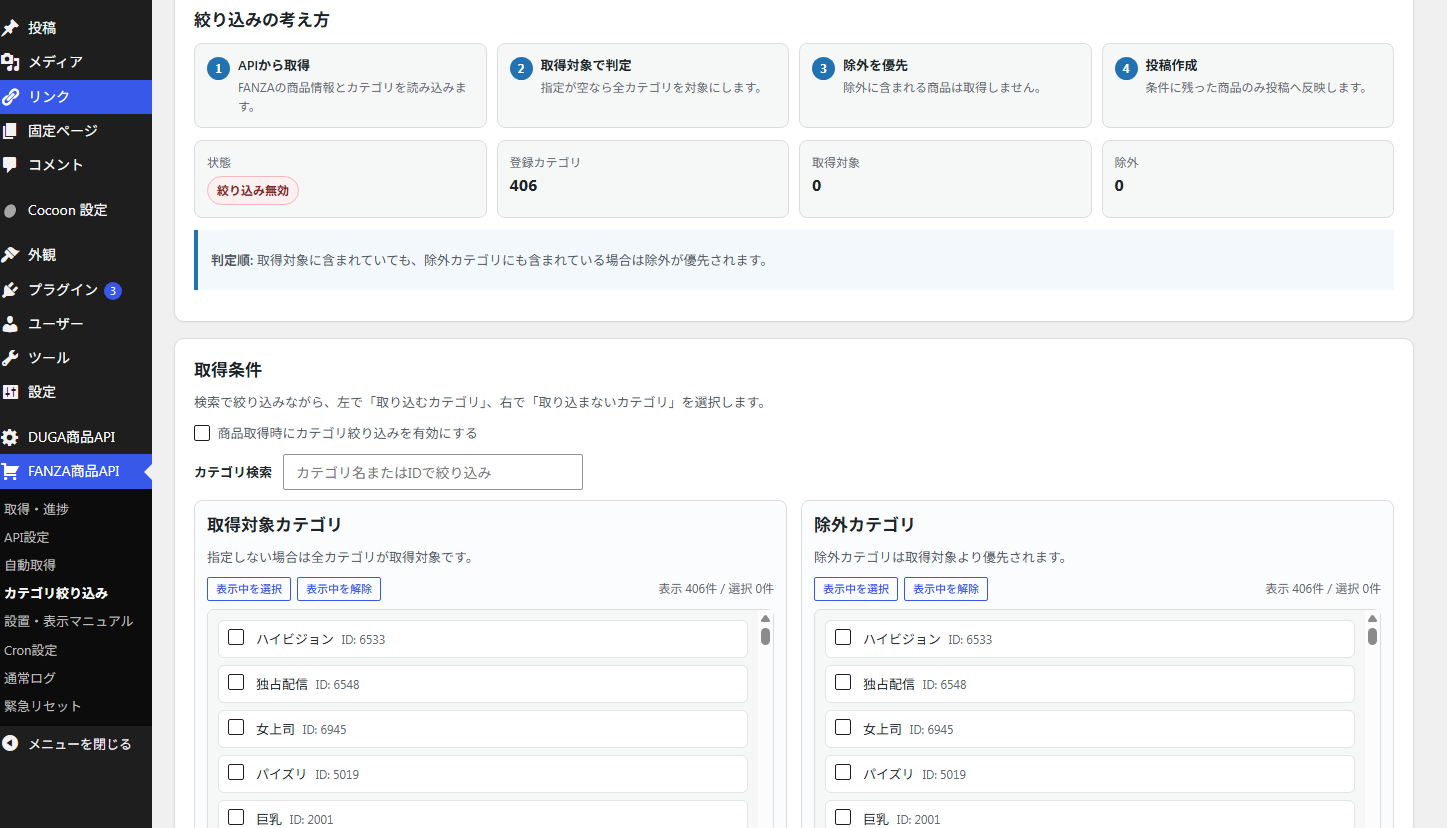Click 表示中を選択 under 取得対象カテゴリ
The height and width of the screenshot is (828, 1447).
tap(249, 589)
